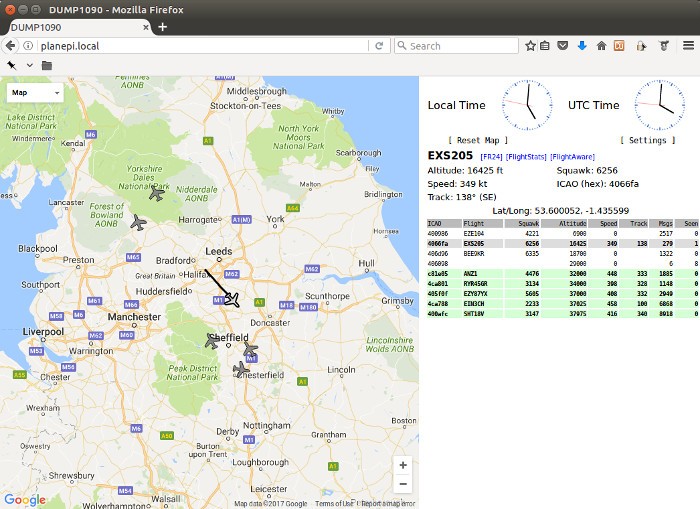Focus the address bar with planepi.local

(x=201, y=46)
